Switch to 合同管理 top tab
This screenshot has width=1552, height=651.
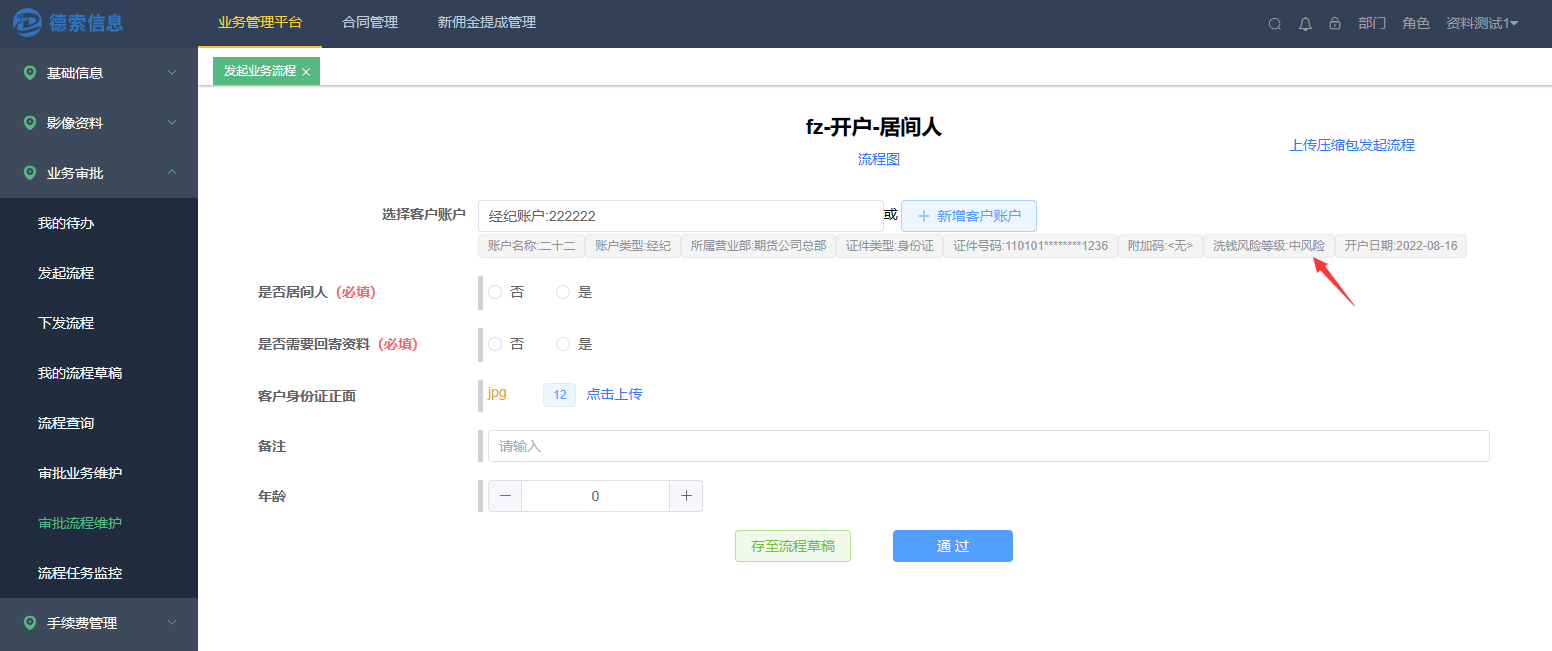pos(370,22)
